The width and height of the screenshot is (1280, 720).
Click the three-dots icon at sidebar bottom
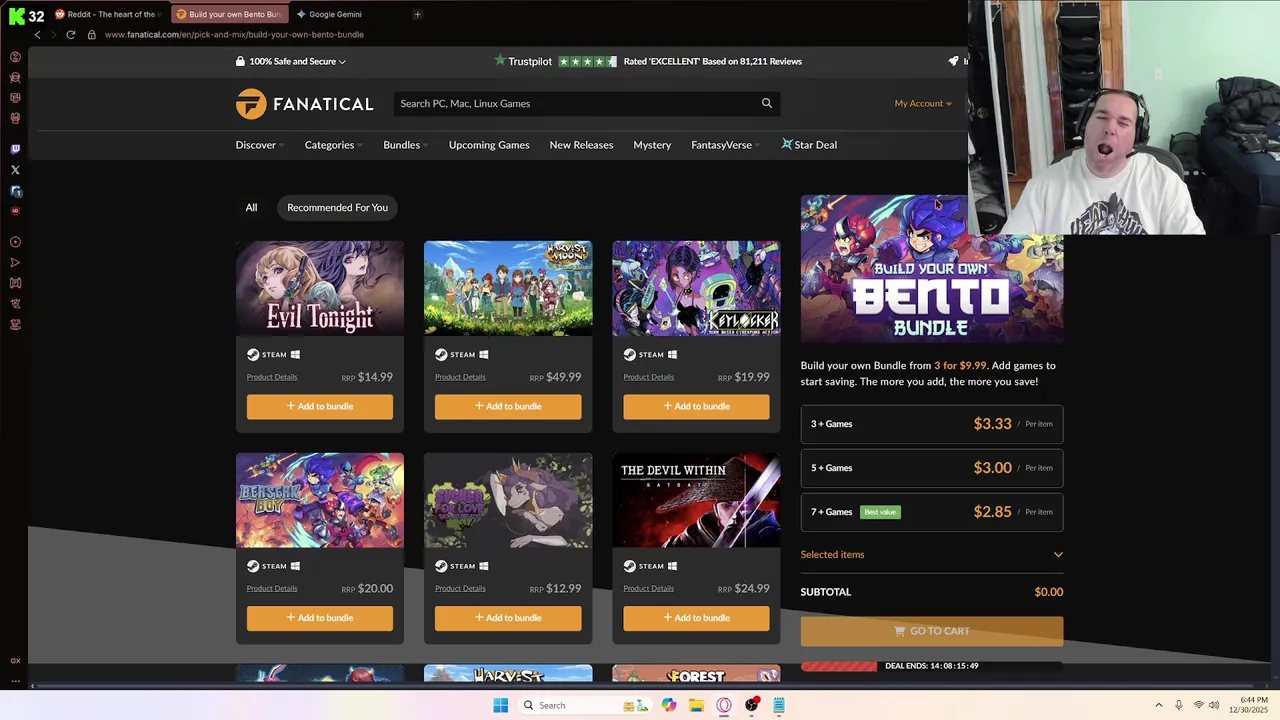[x=15, y=681]
